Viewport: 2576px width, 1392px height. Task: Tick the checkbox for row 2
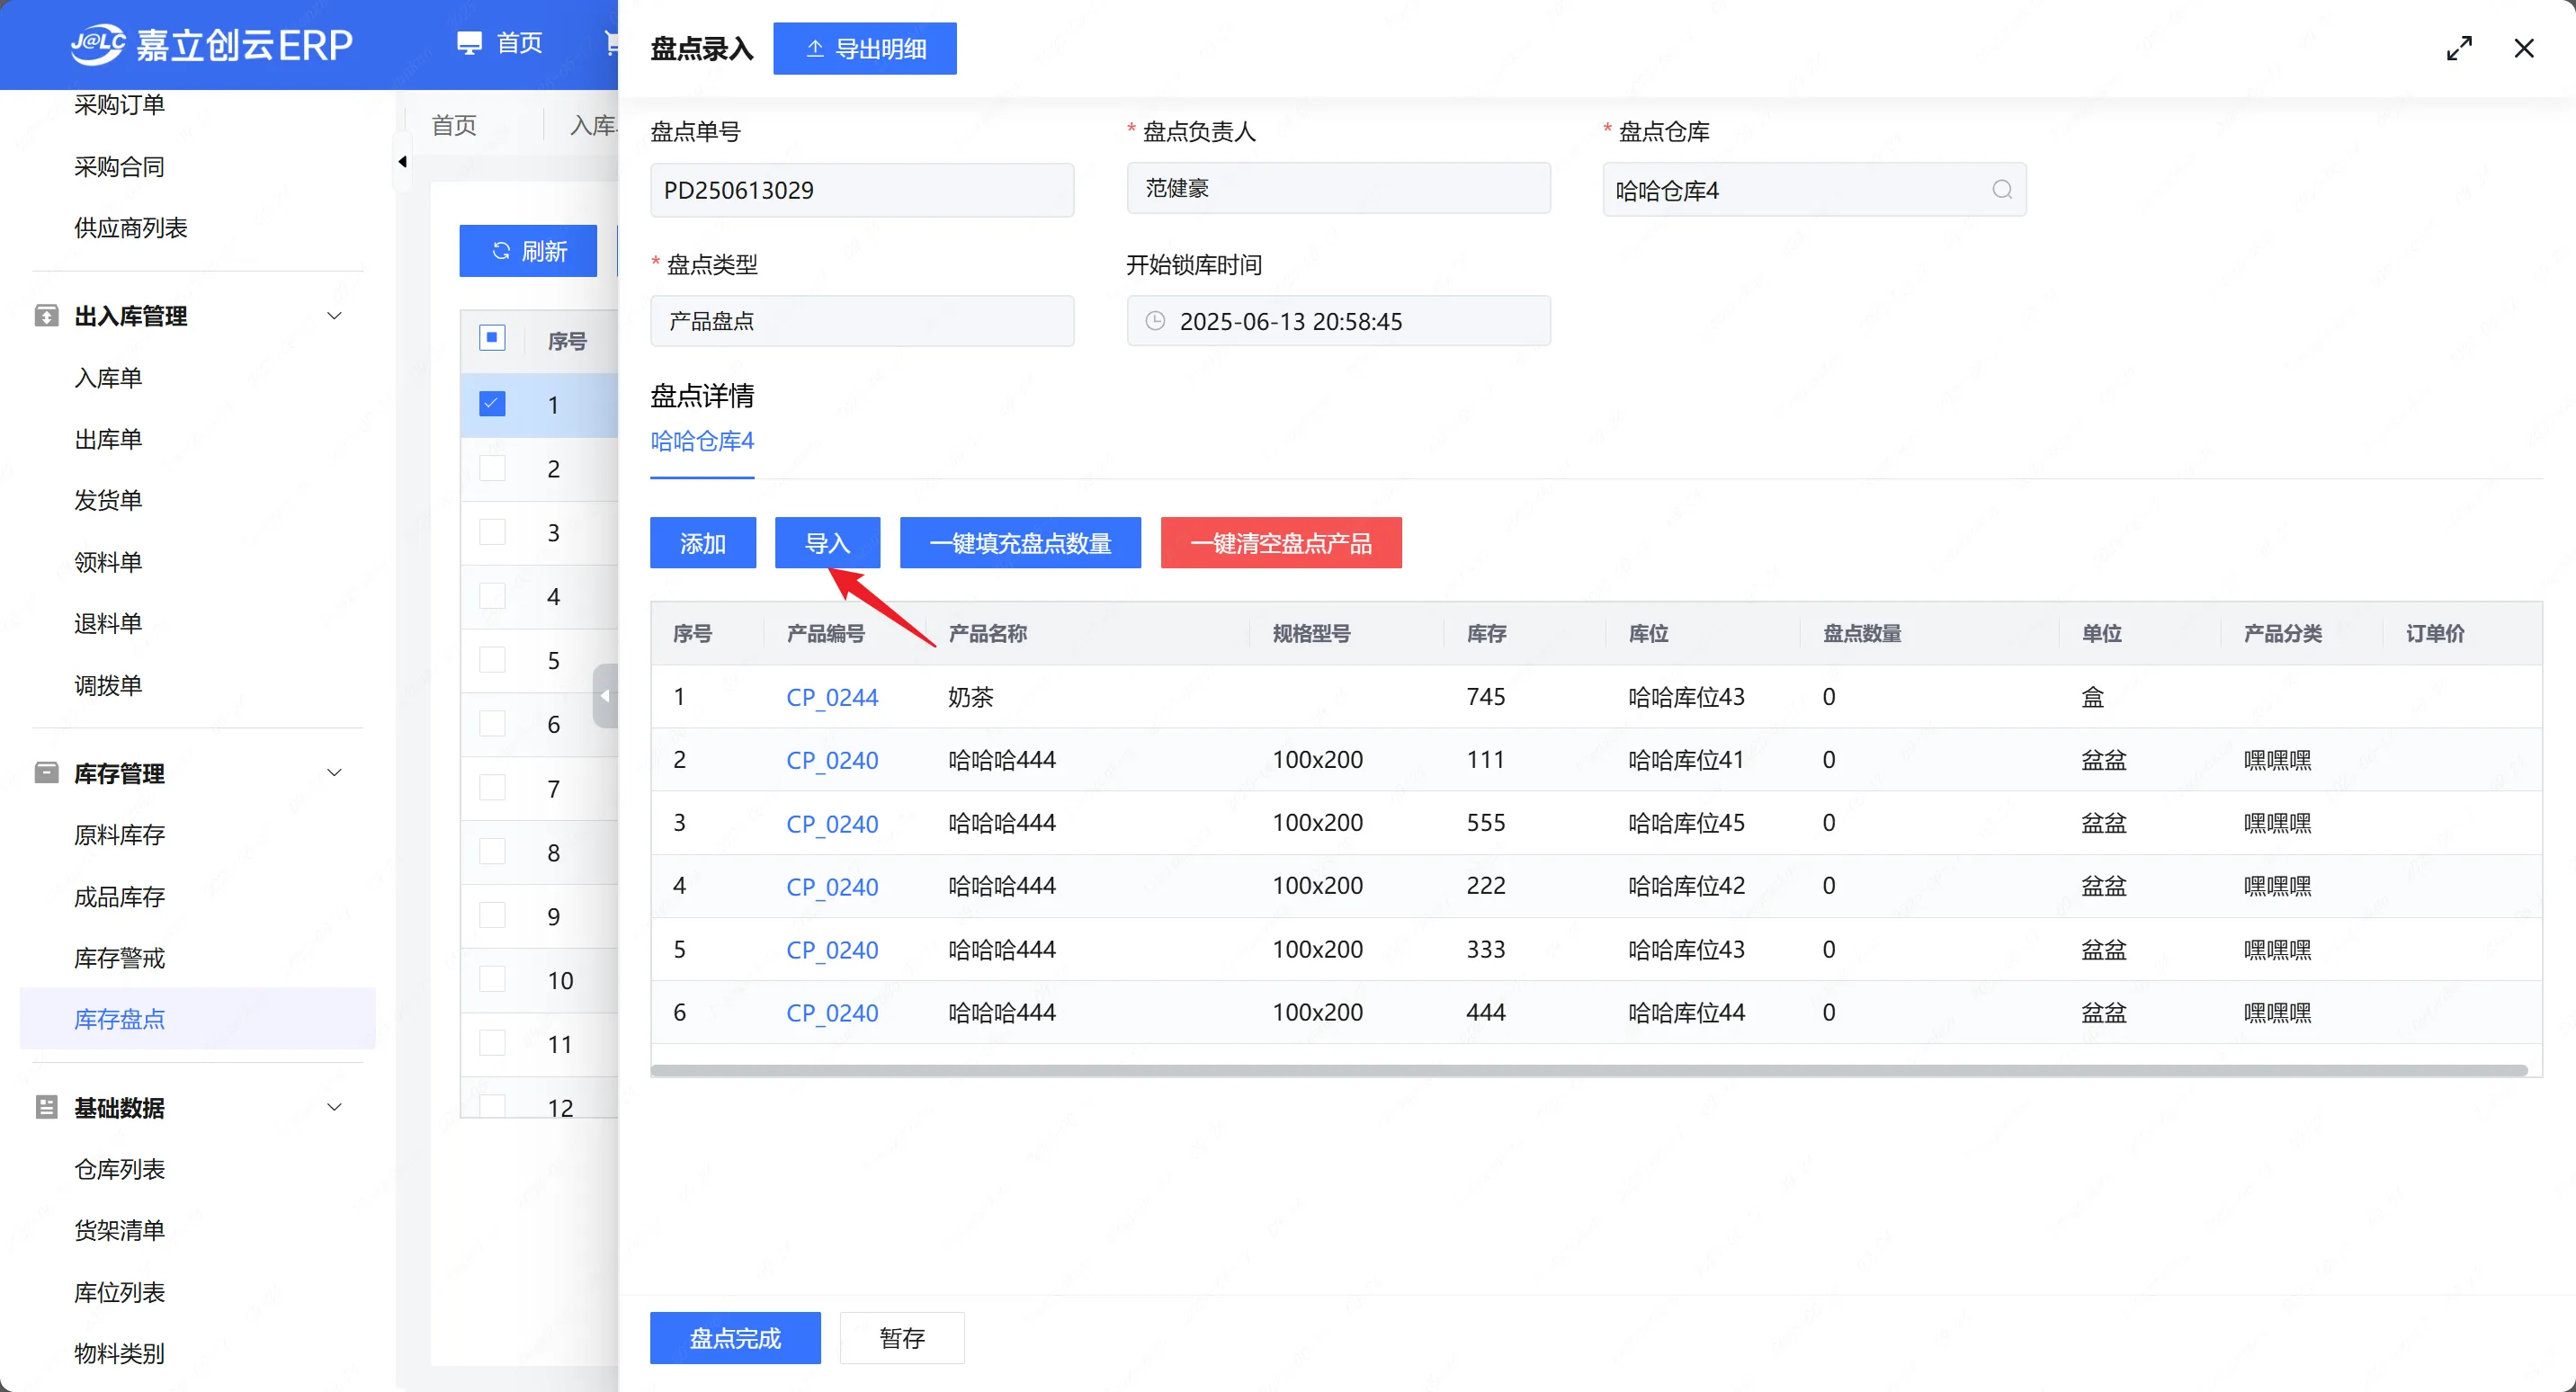click(x=492, y=468)
